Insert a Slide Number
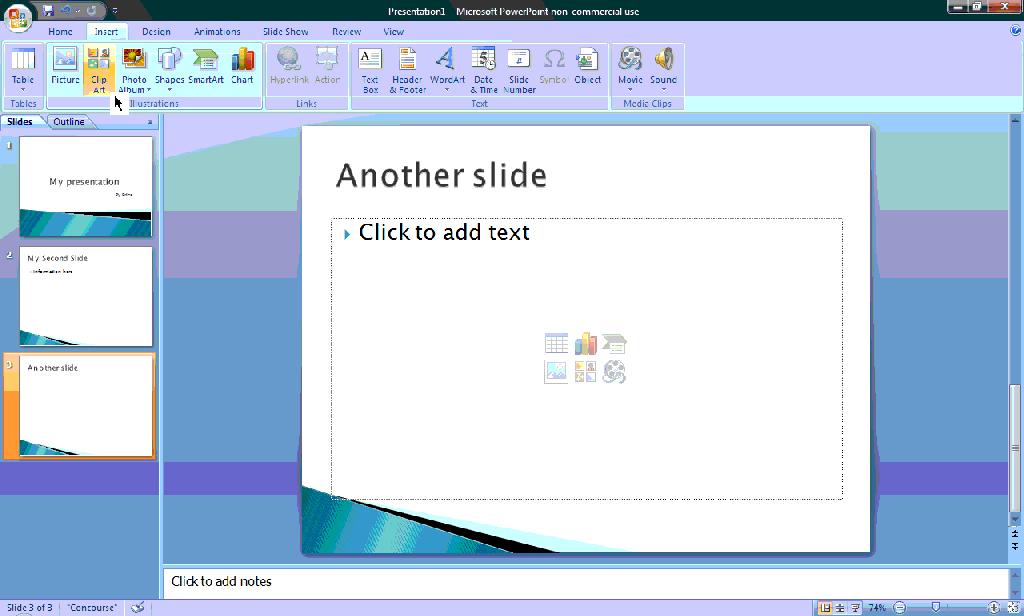Image resolution: width=1024 pixels, height=616 pixels. (519, 69)
